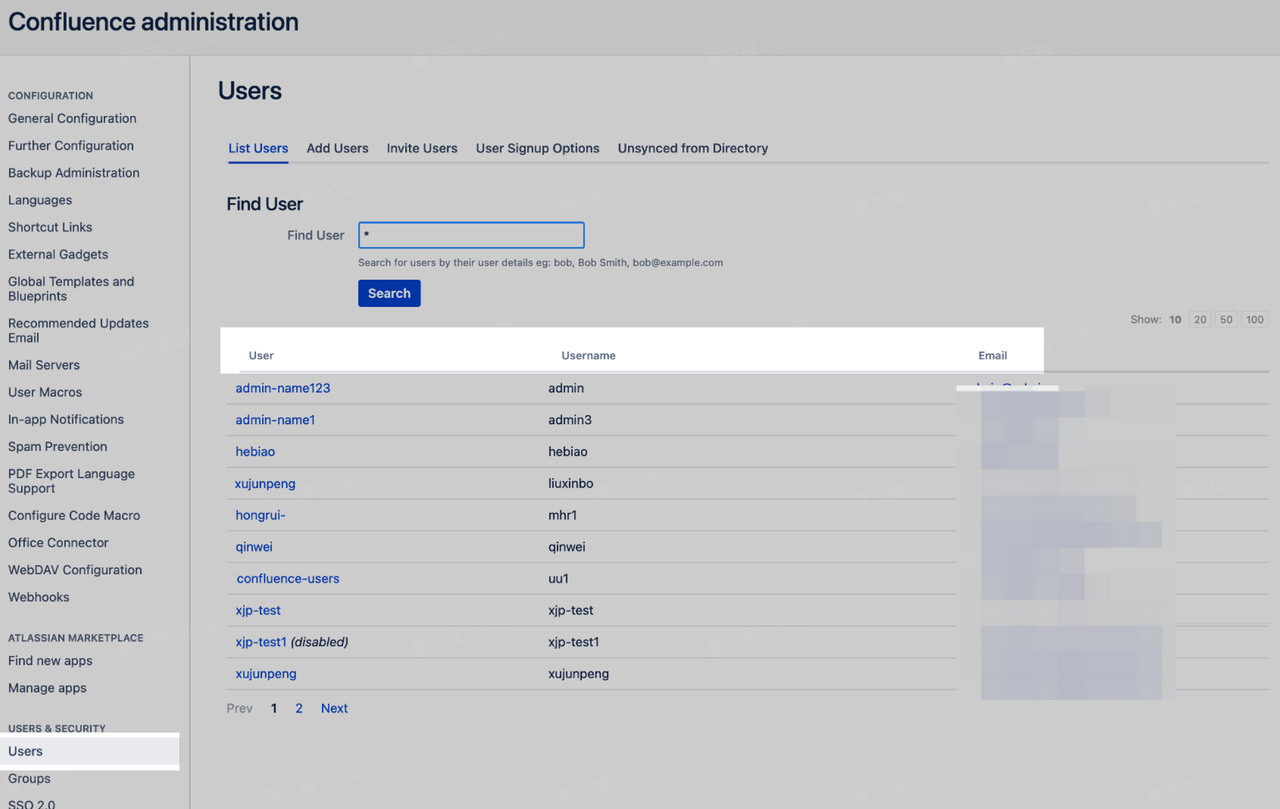Go to the Groups section
1280x809 pixels.
click(29, 778)
